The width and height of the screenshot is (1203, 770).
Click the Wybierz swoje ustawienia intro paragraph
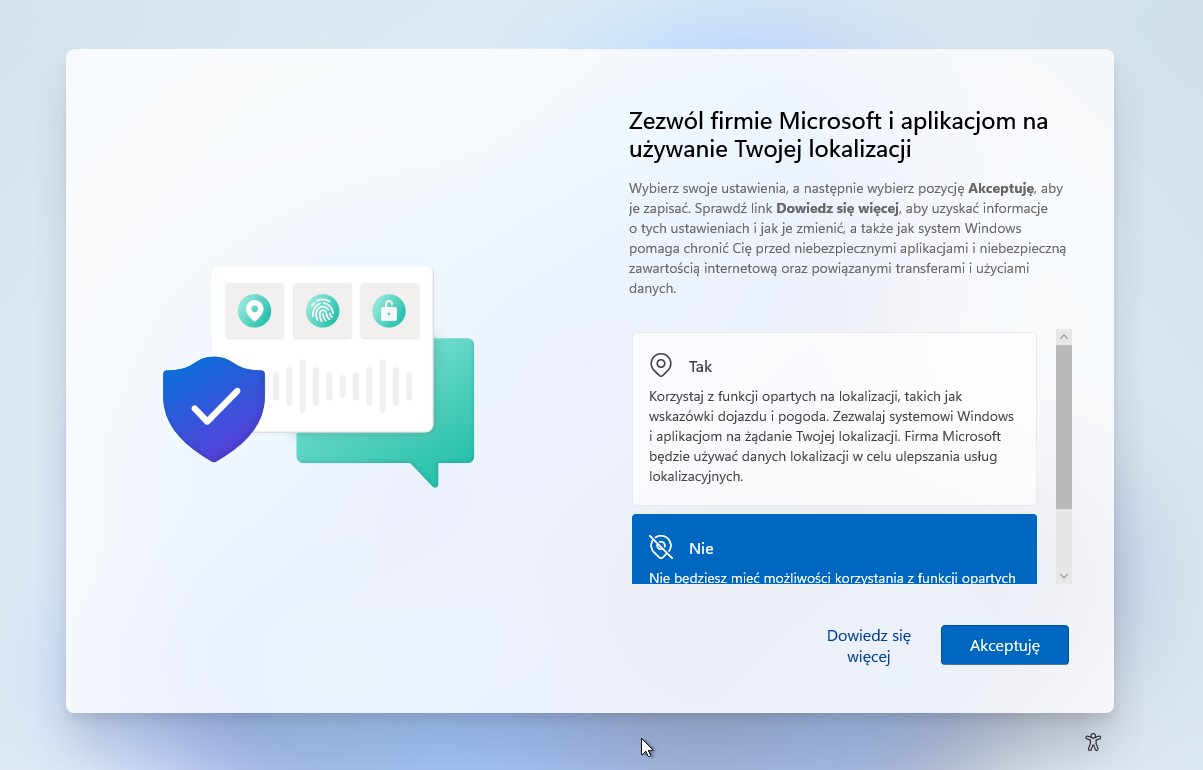click(x=846, y=238)
